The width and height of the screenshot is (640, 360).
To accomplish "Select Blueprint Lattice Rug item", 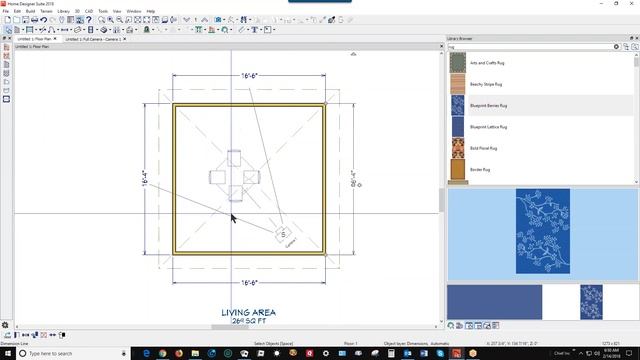I will (541, 127).
